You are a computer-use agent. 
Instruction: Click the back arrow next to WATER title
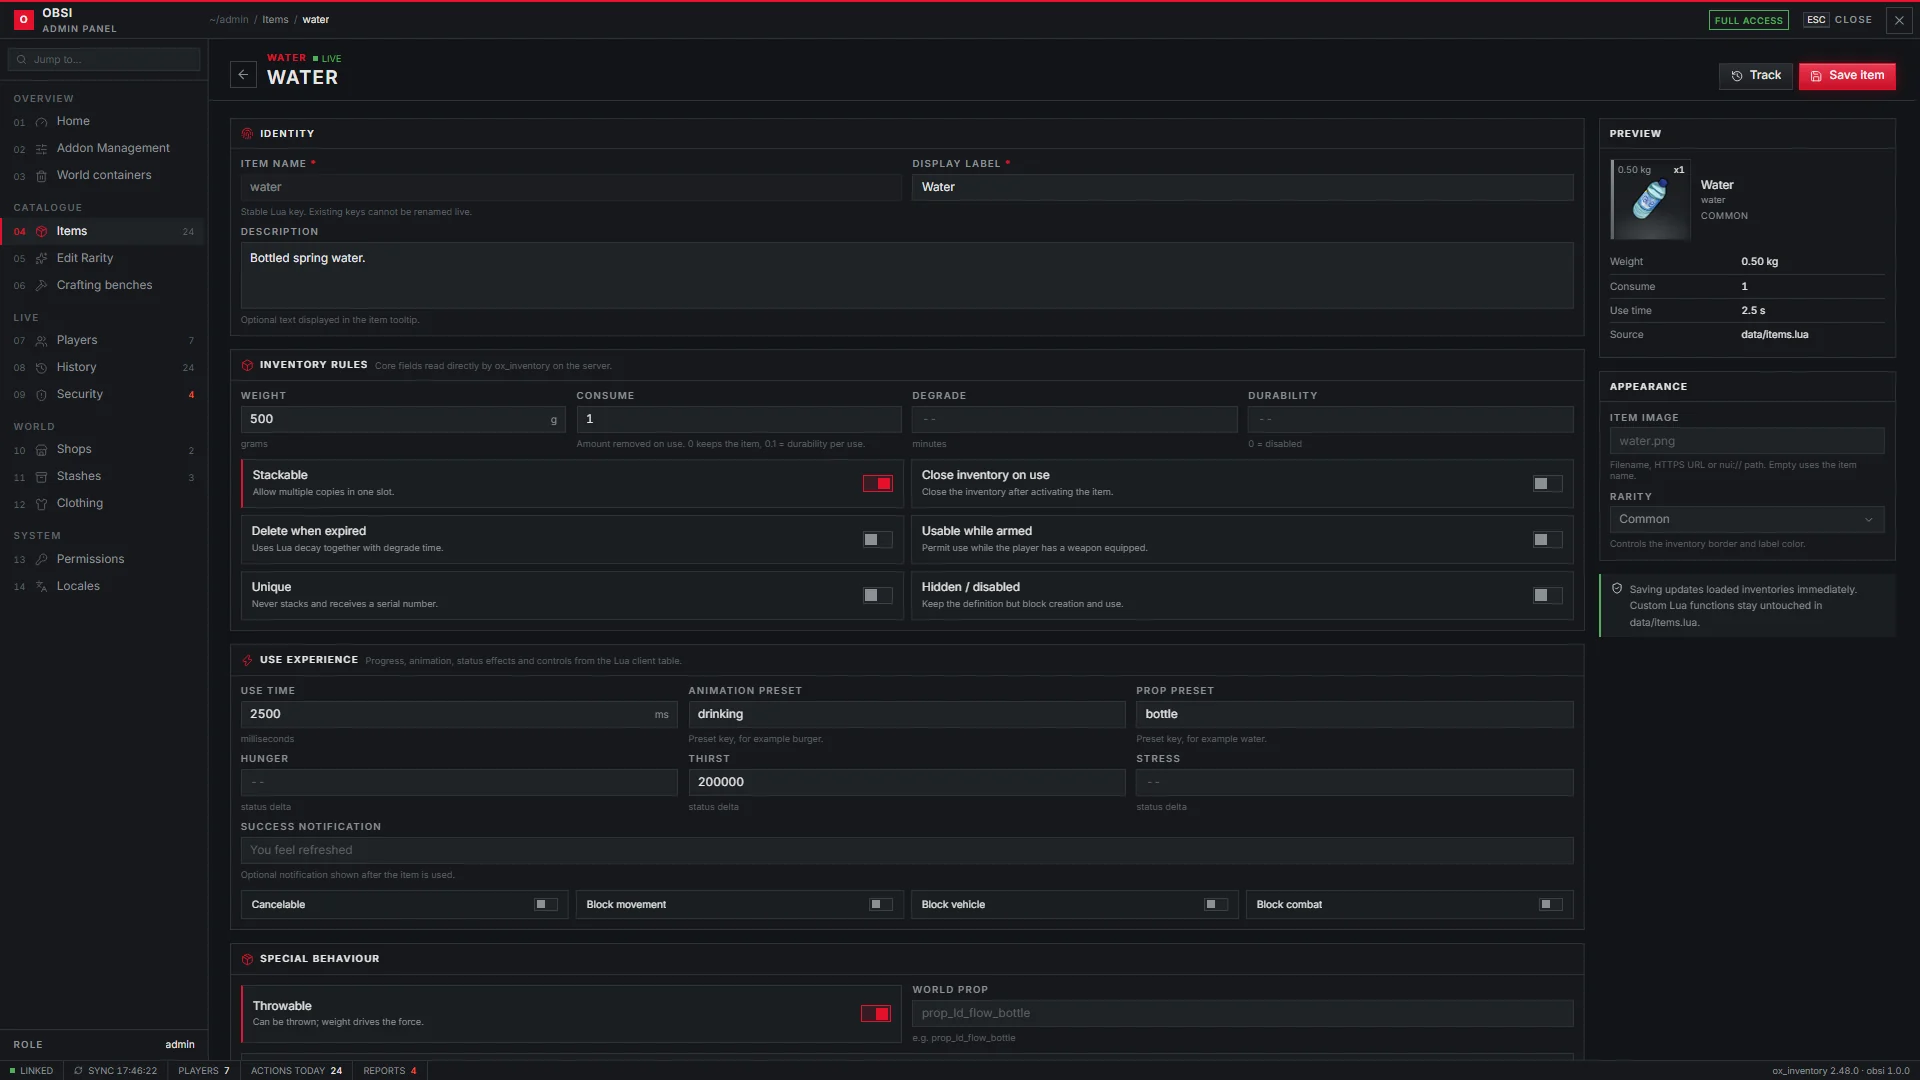[x=243, y=75]
